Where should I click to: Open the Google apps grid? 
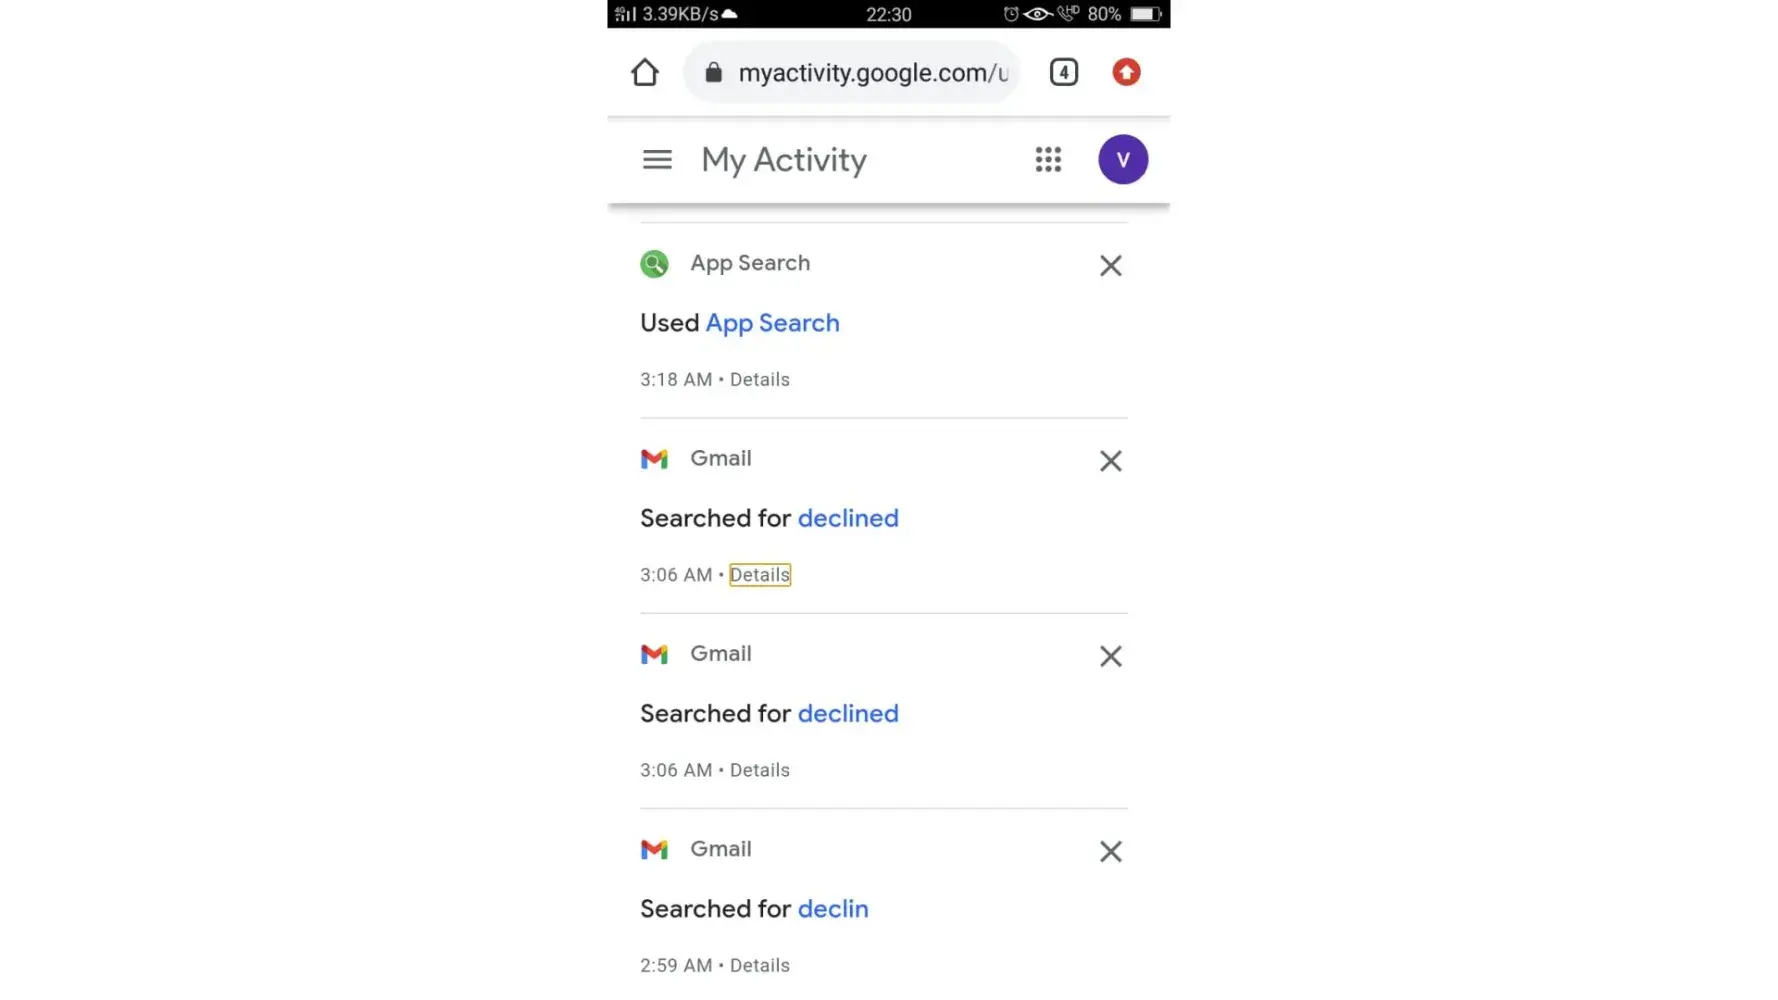1048,160
